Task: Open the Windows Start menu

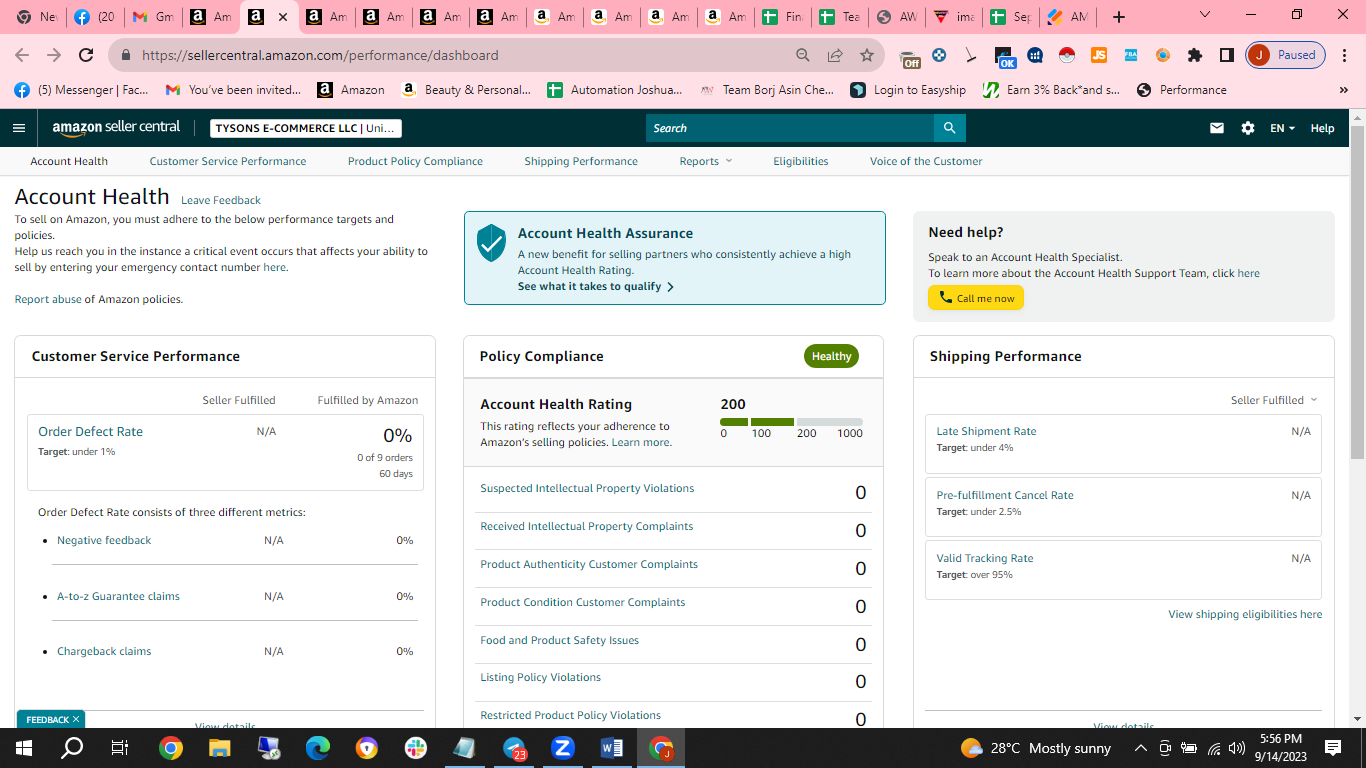Action: (x=24, y=748)
